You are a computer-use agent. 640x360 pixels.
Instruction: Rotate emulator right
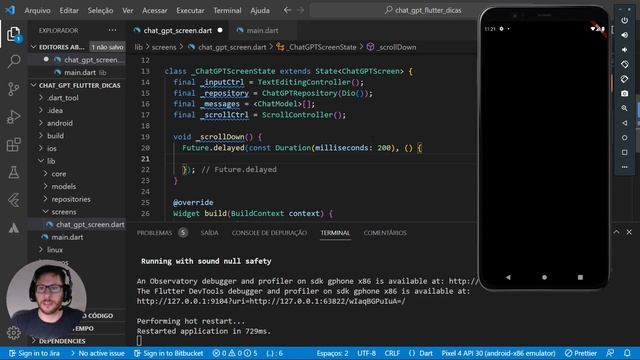point(624,79)
